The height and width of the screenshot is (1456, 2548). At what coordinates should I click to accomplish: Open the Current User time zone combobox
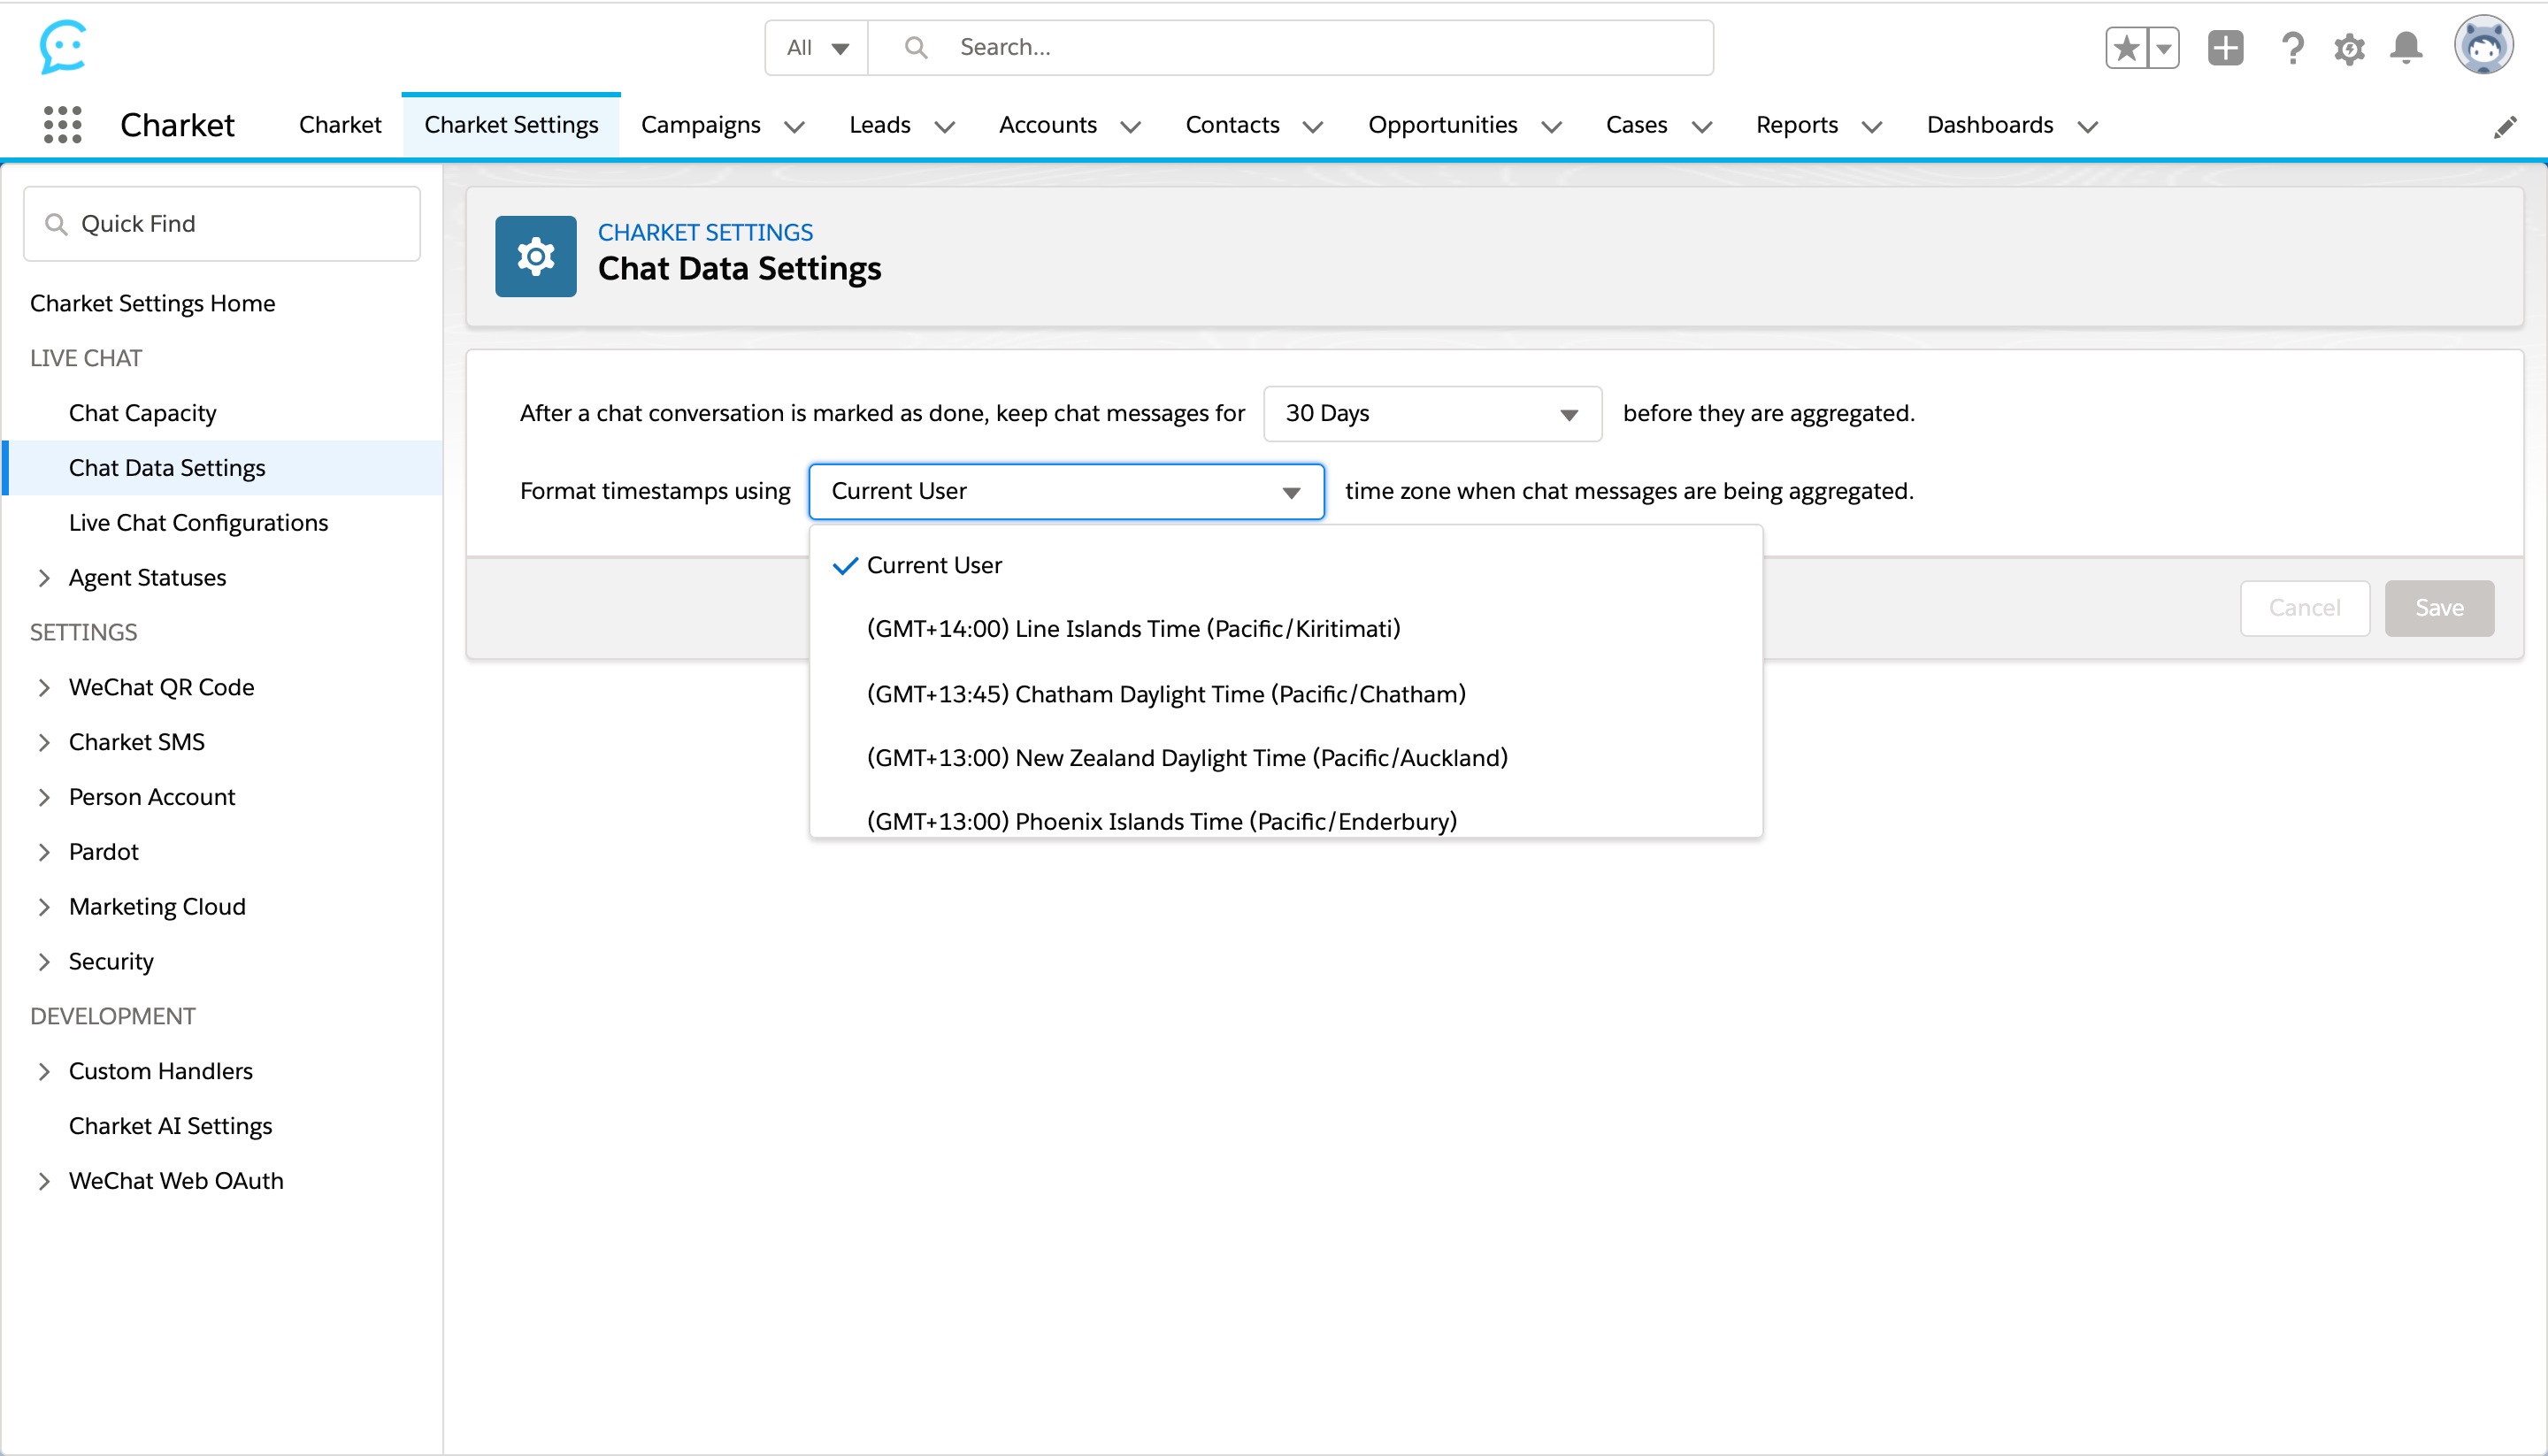click(x=1066, y=491)
